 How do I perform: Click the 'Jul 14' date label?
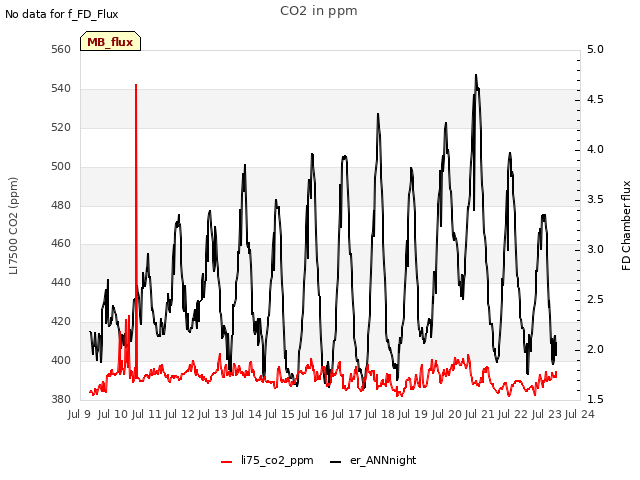point(247,414)
